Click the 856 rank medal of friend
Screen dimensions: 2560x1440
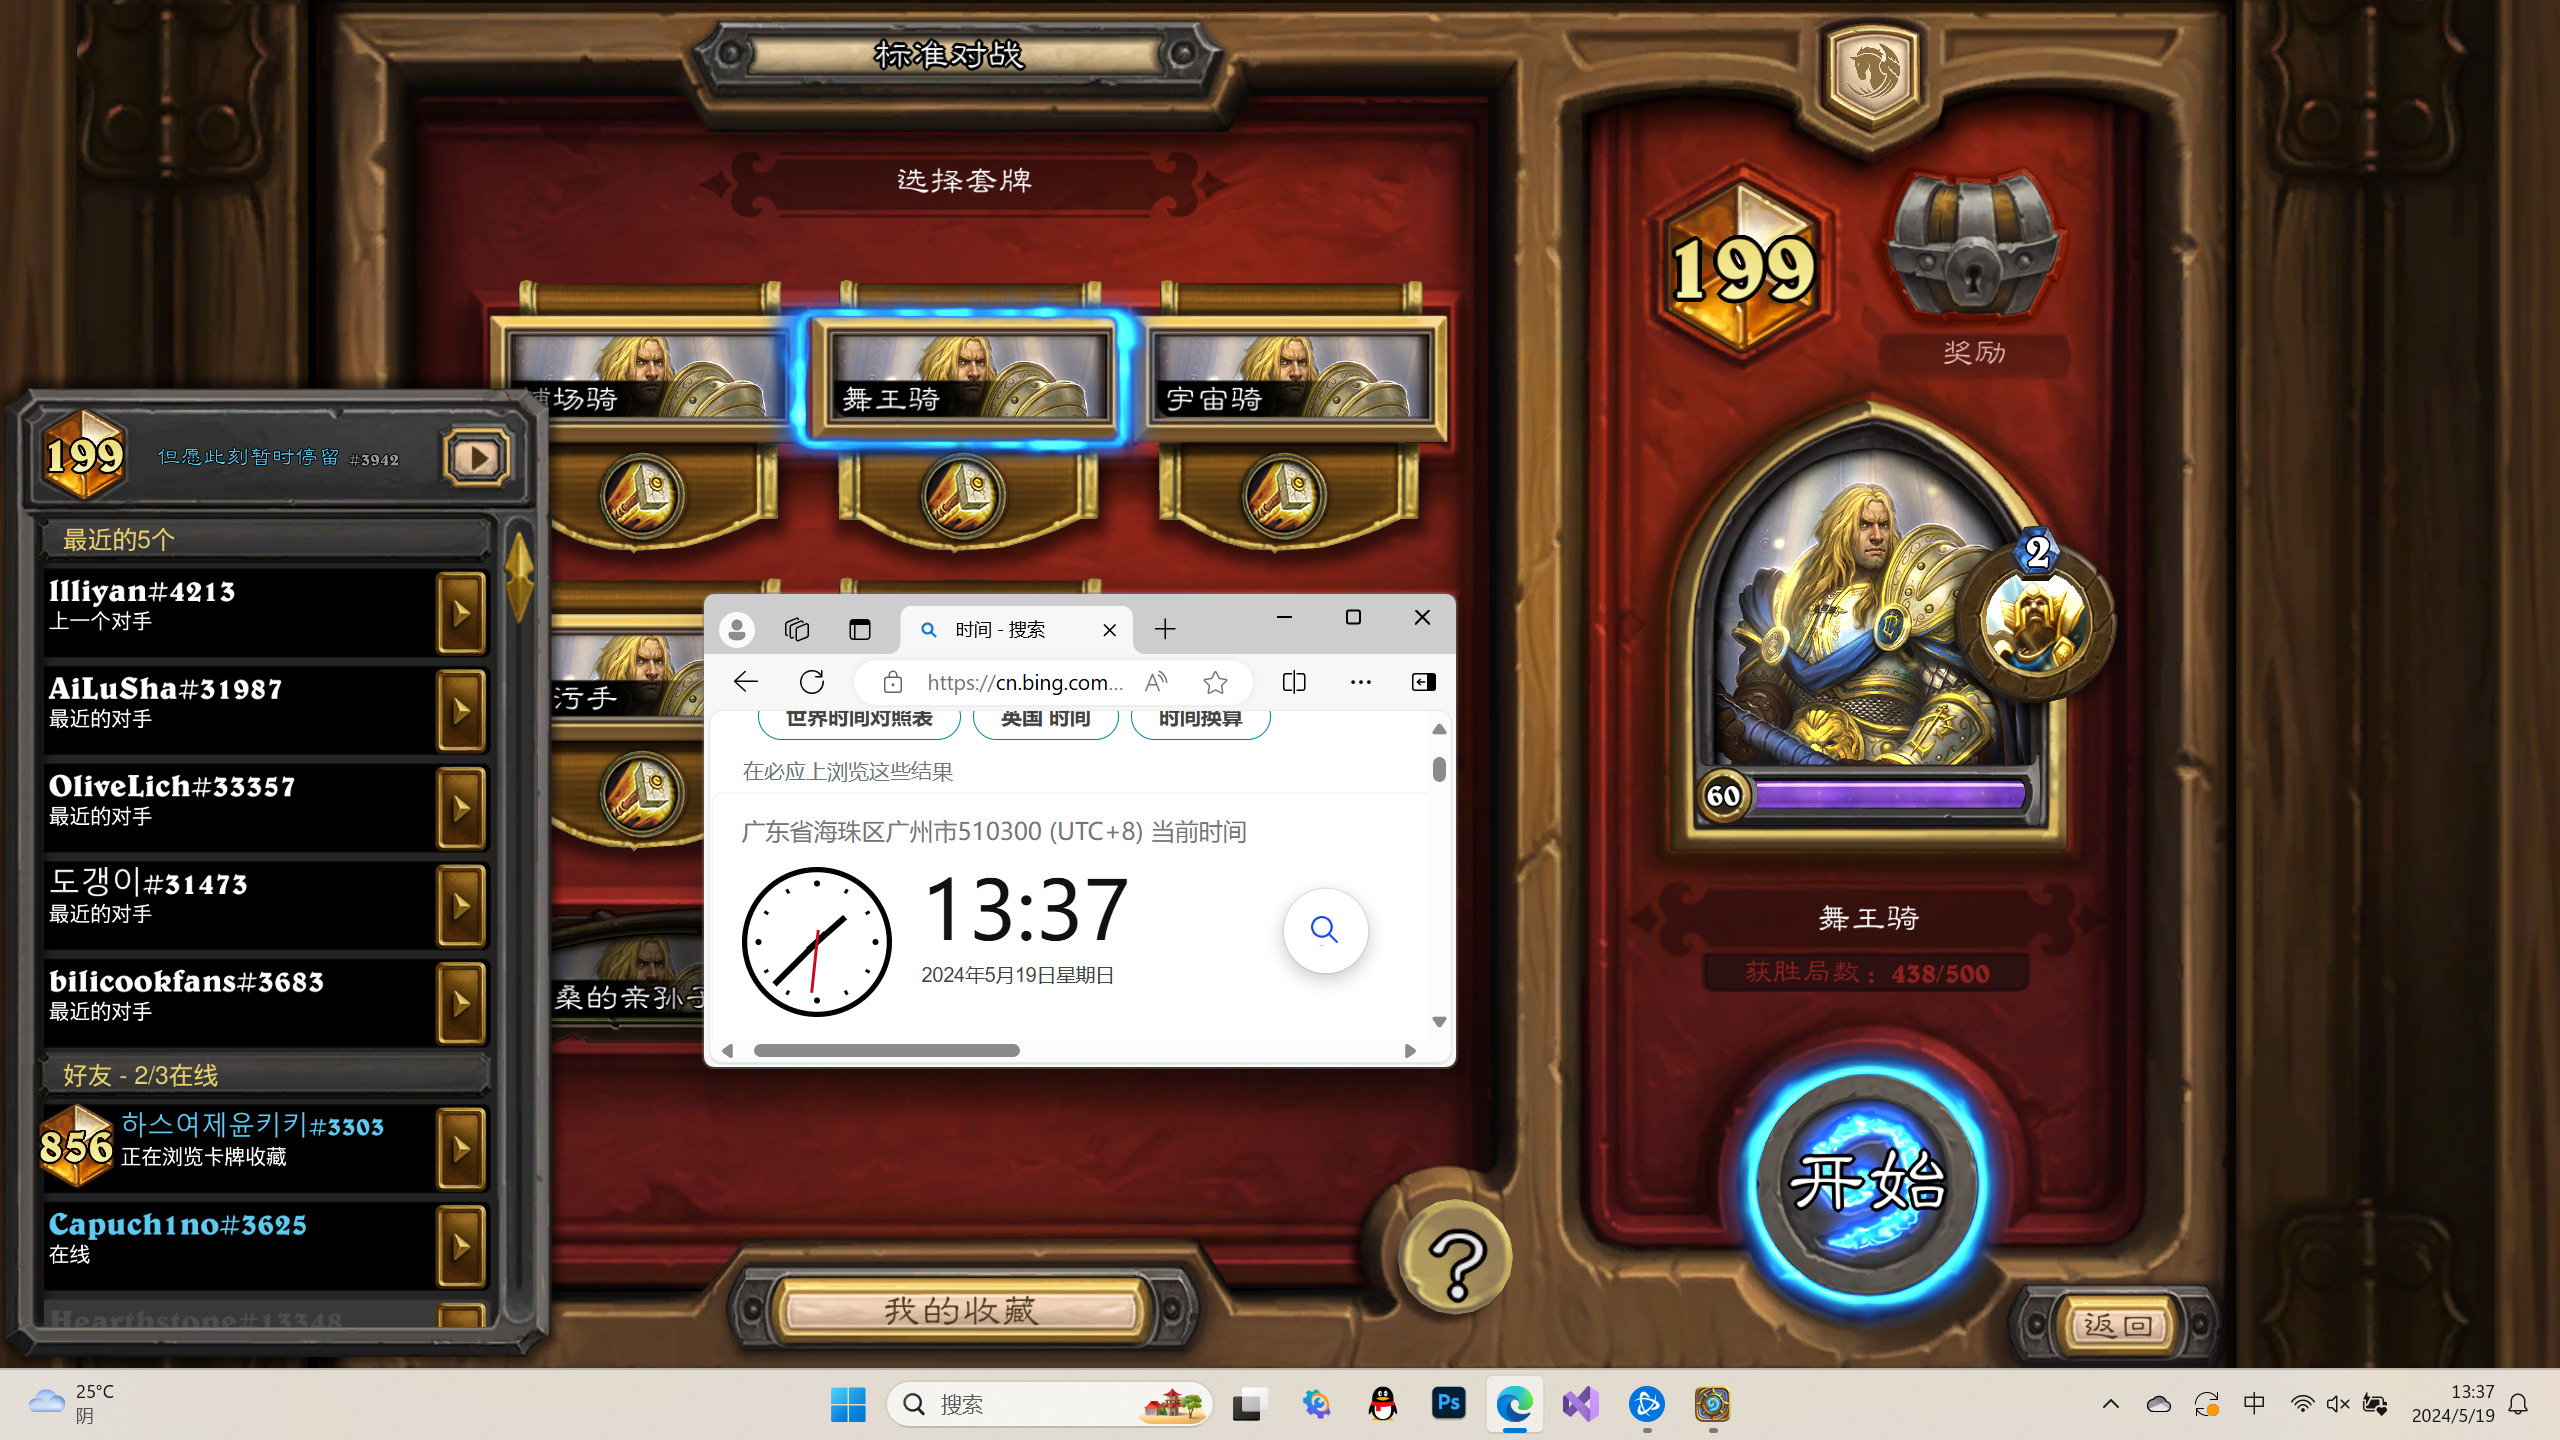click(76, 1146)
